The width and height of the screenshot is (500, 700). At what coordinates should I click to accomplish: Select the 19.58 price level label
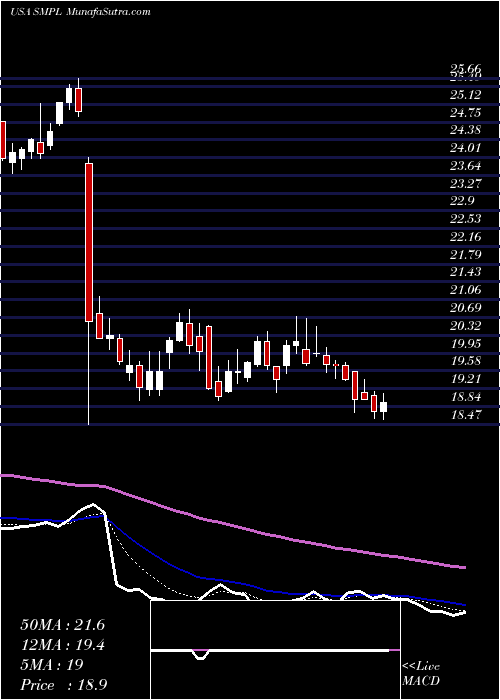466,361
